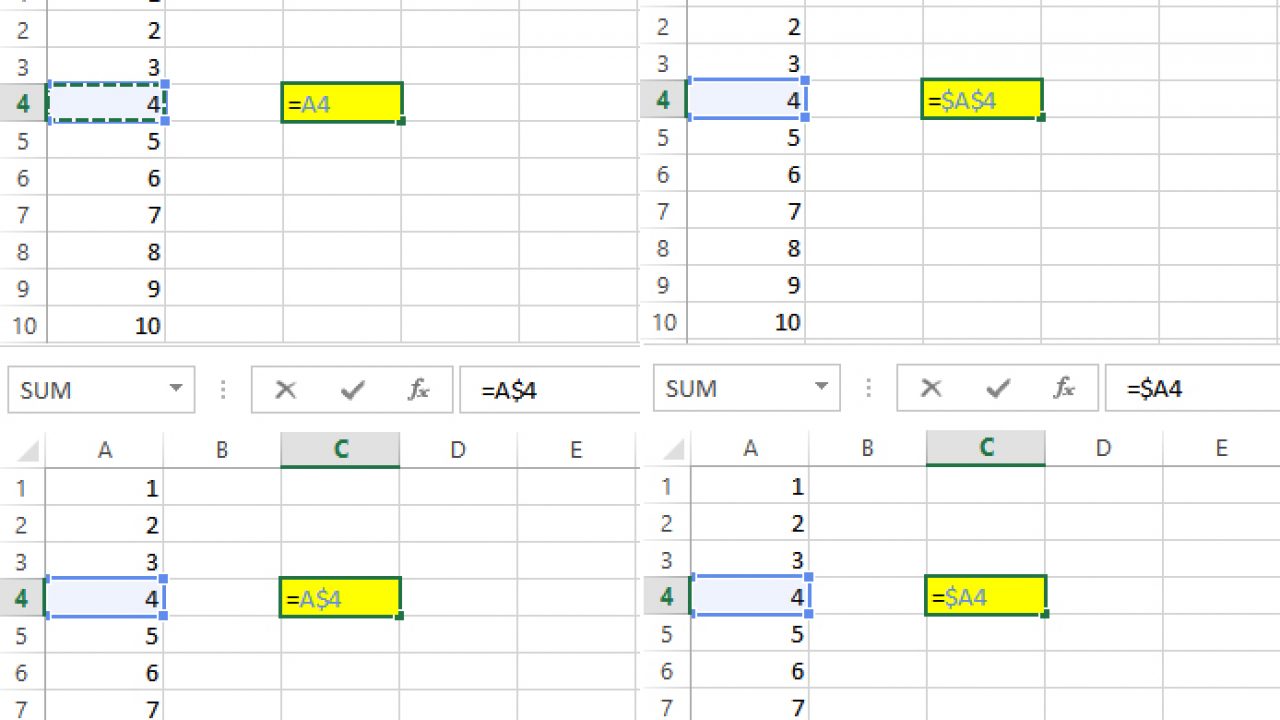Select column B header in bottom-left sheet
The height and width of the screenshot is (720, 1280).
(x=222, y=451)
